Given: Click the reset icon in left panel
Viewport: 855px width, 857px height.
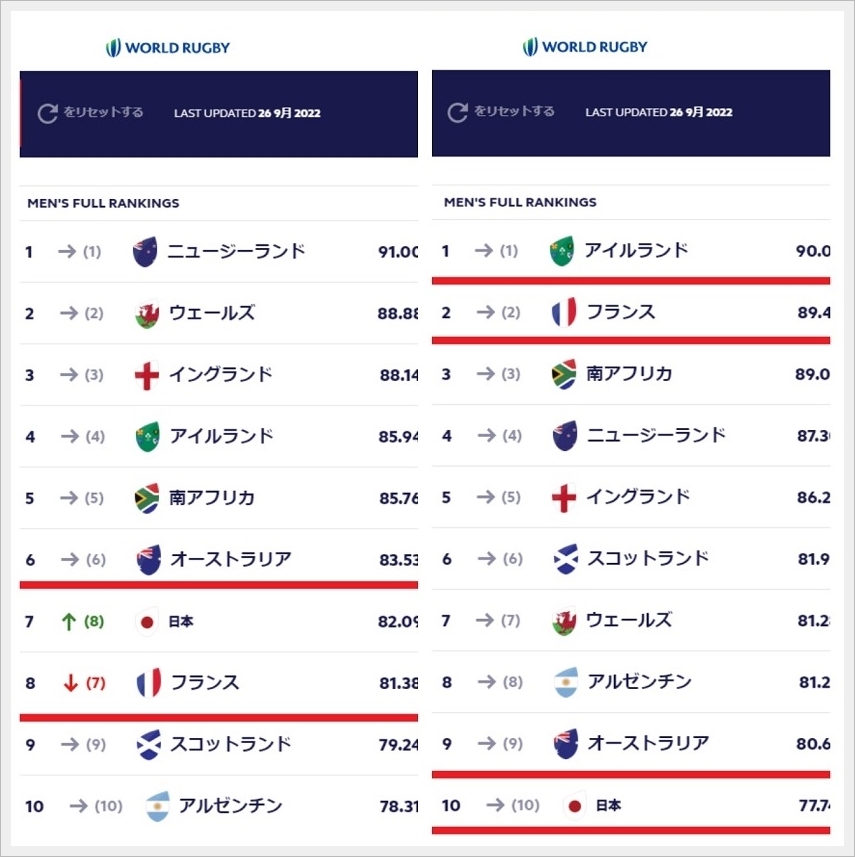Looking at the screenshot, I should click(47, 113).
